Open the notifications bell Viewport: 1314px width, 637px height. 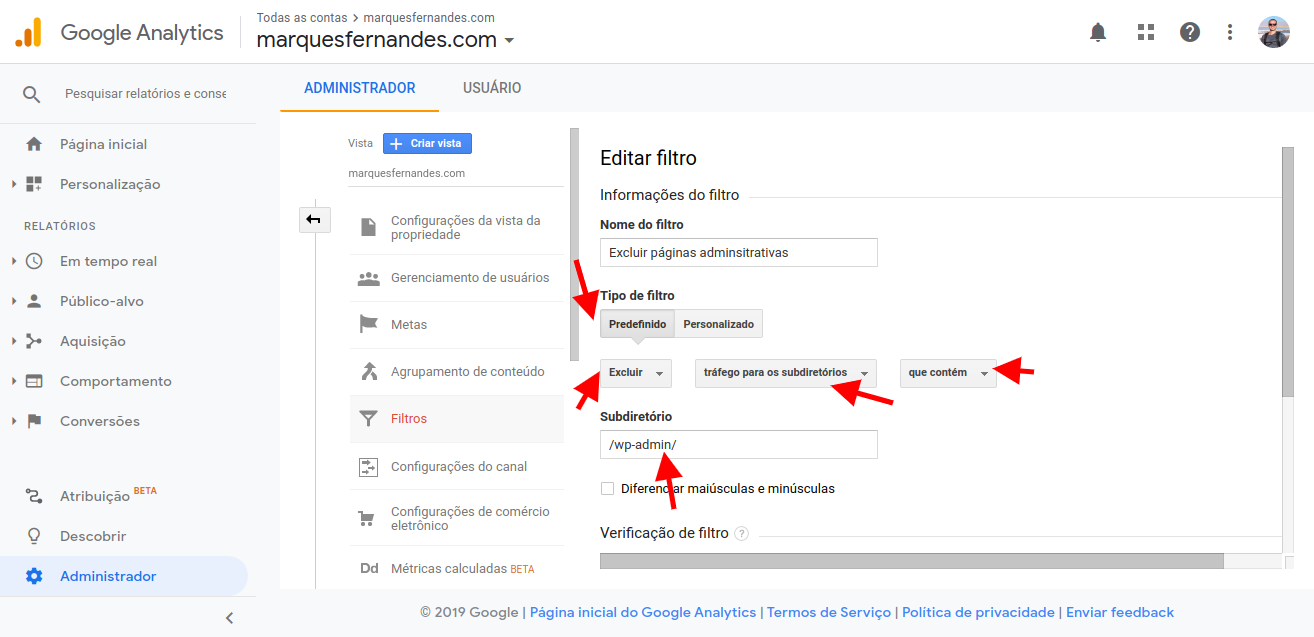pyautogui.click(x=1098, y=32)
